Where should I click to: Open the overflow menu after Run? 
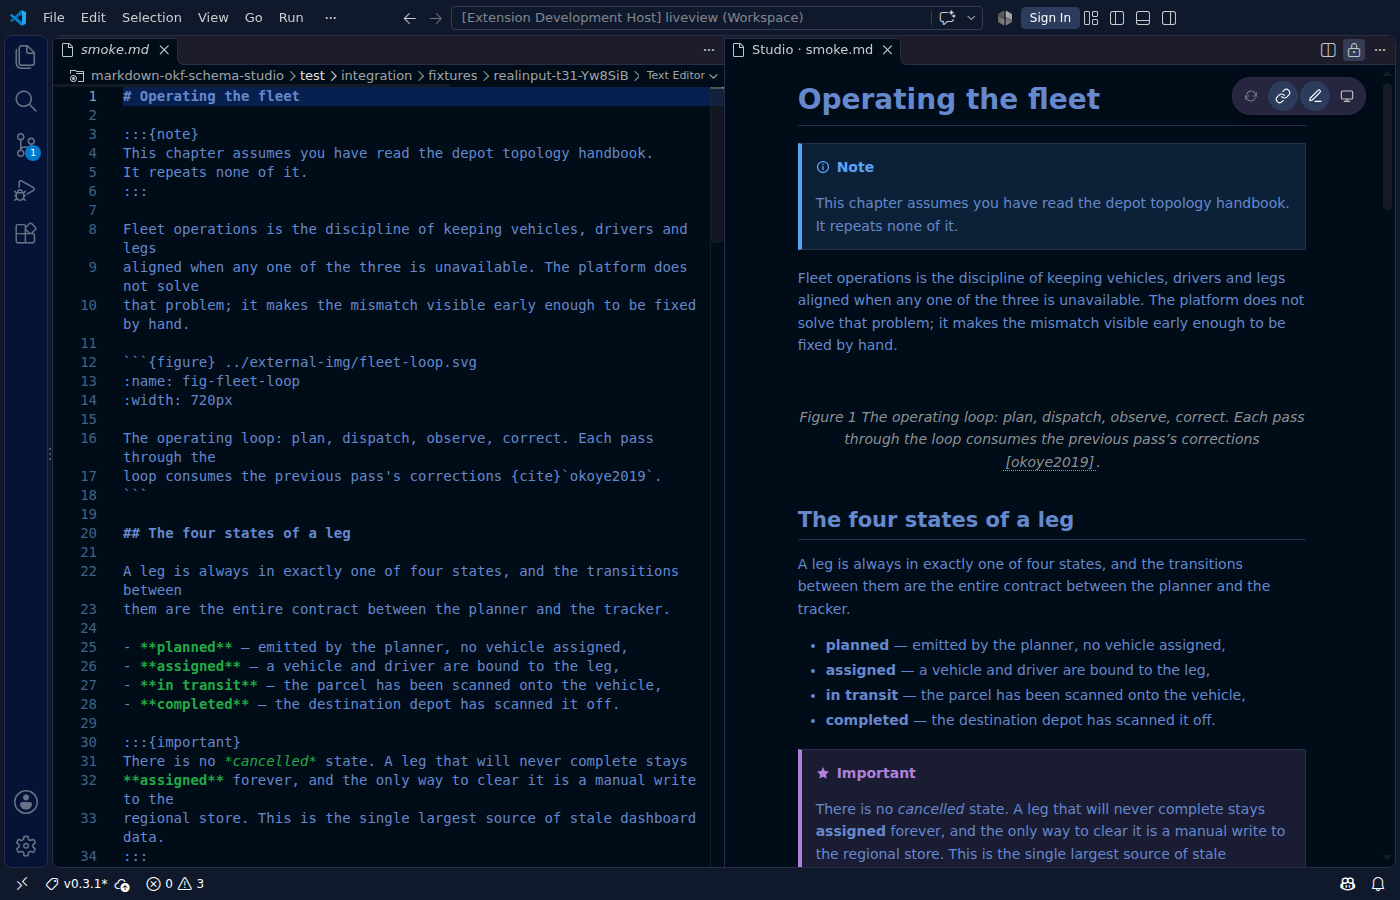click(331, 18)
